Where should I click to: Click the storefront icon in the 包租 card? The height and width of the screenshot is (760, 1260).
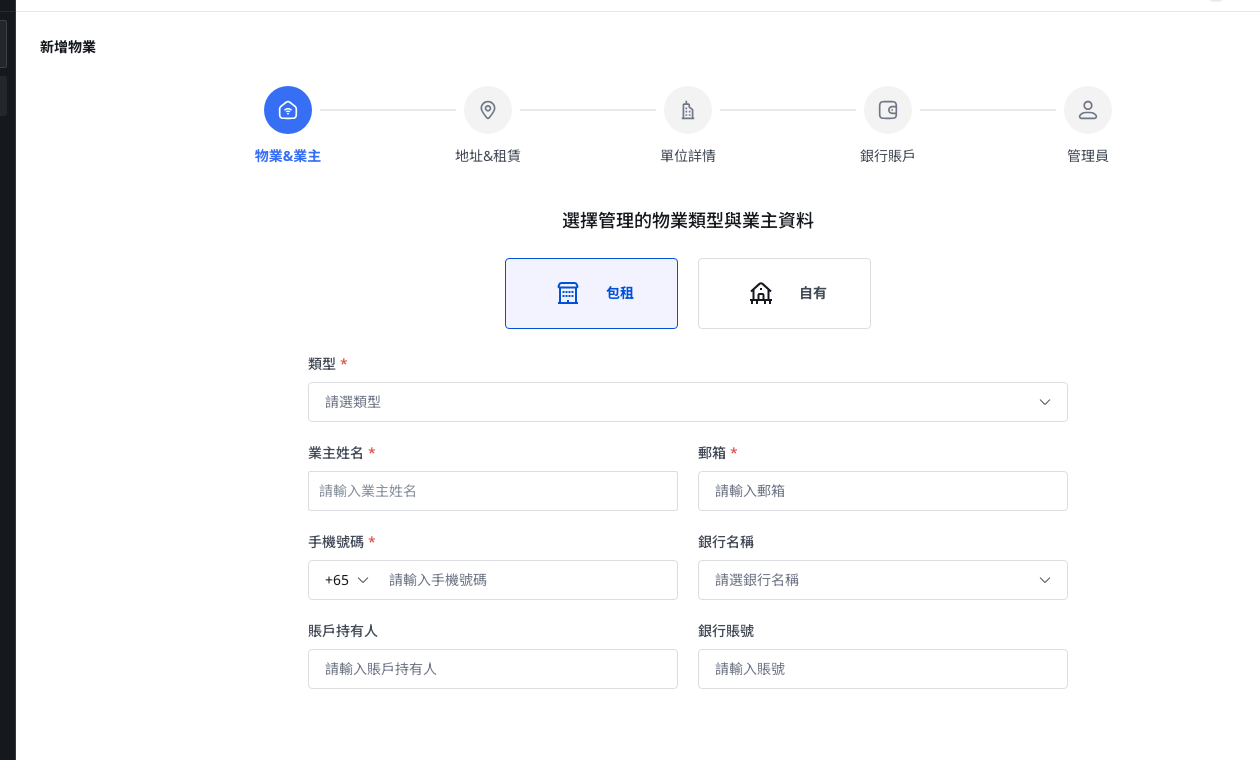tap(568, 293)
